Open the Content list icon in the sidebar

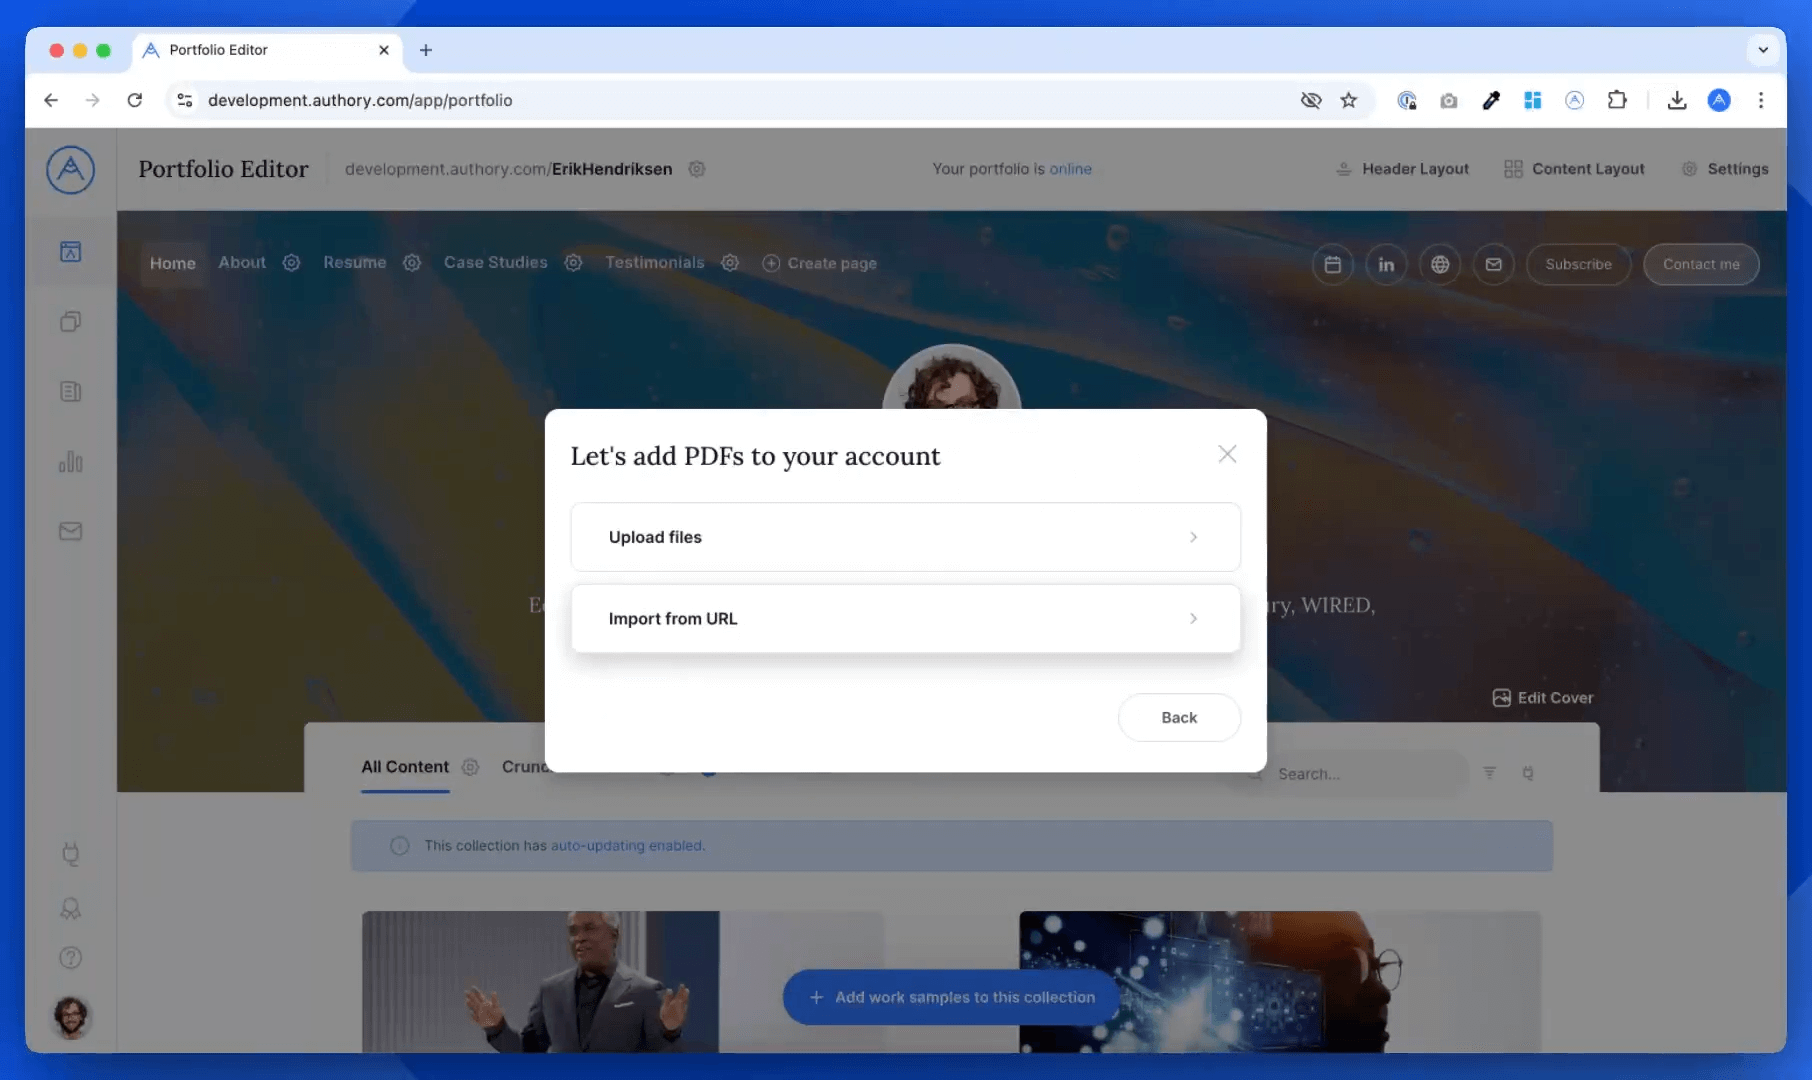click(x=70, y=391)
